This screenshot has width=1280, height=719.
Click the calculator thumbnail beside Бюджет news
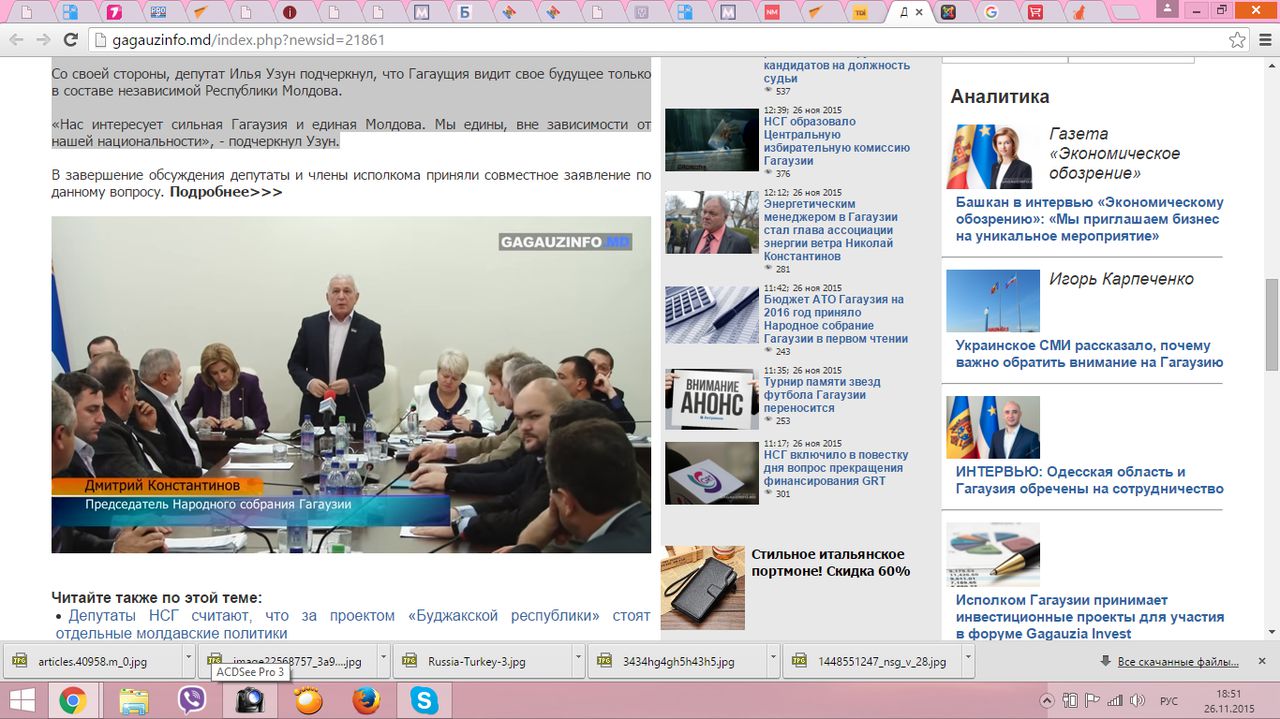point(712,315)
